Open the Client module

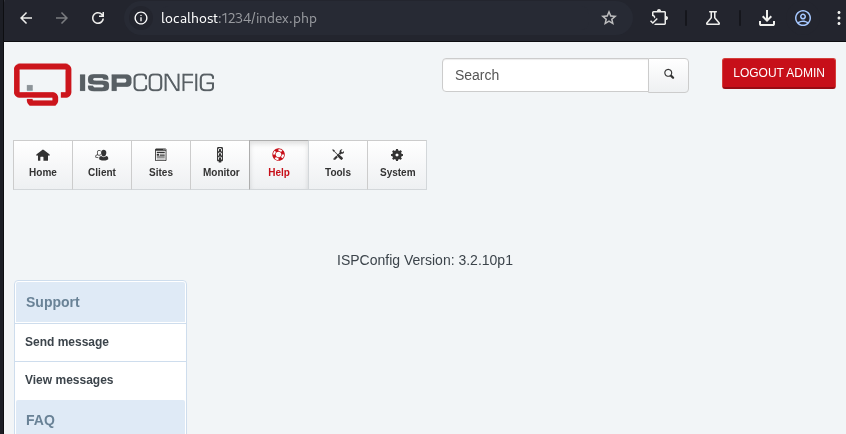pos(102,164)
